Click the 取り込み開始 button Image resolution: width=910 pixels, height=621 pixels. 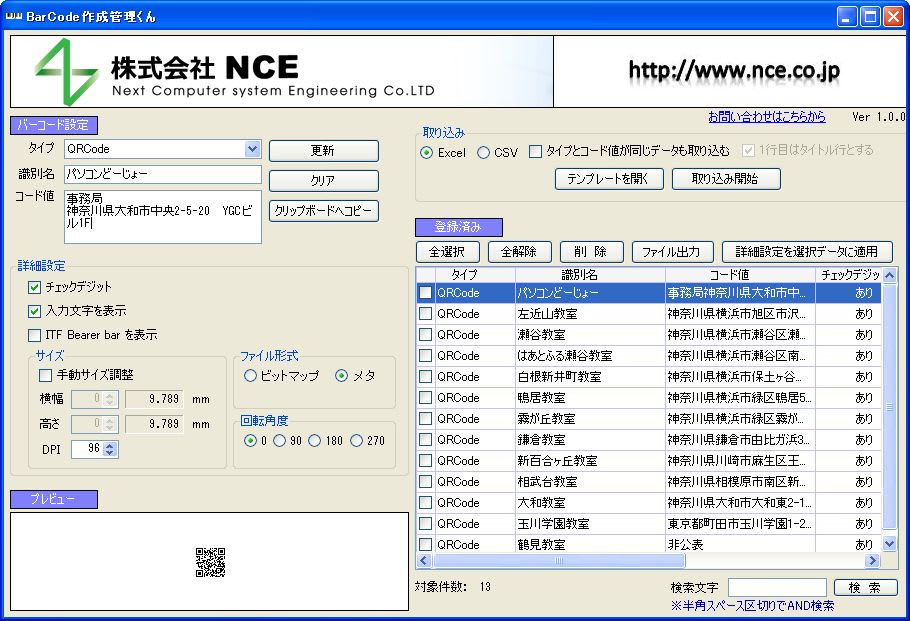(x=725, y=179)
